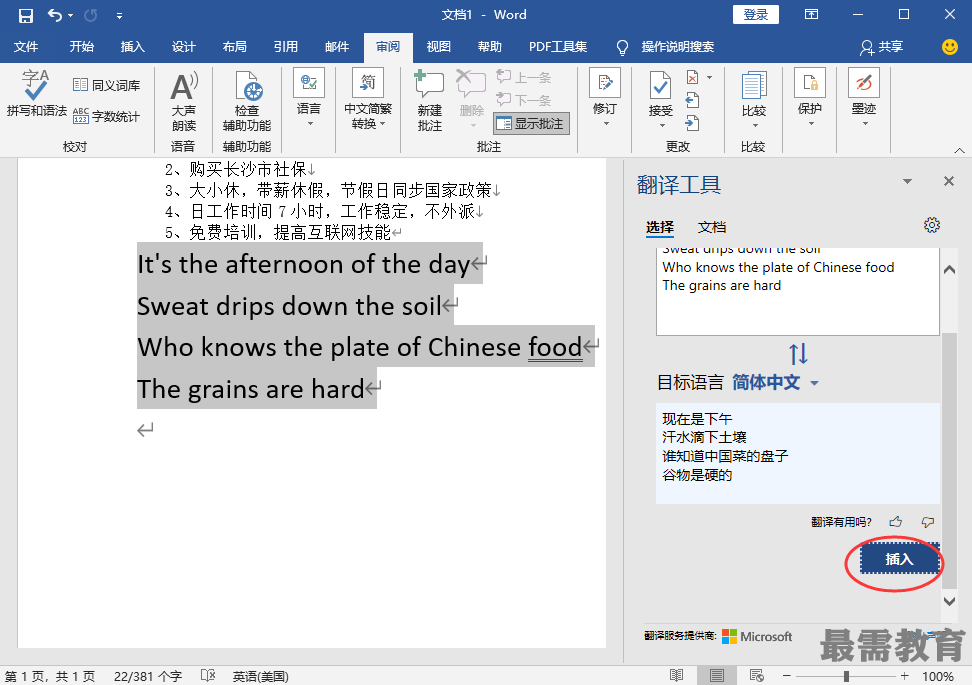Click the proofing status icon
The image size is (972, 685).
pyautogui.click(x=208, y=676)
